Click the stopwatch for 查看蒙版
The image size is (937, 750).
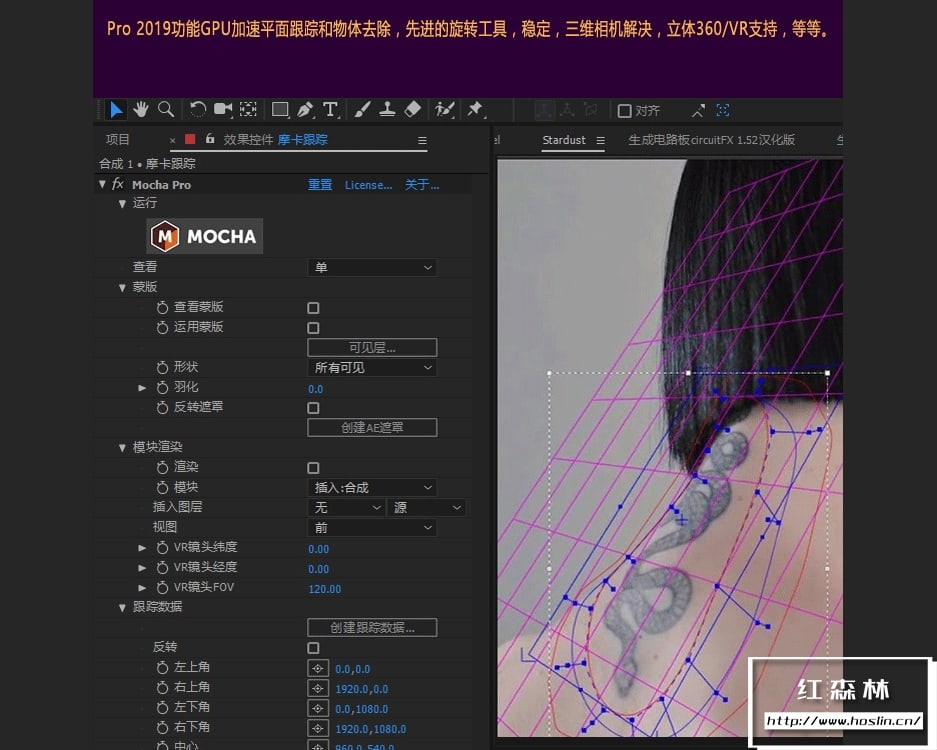(x=162, y=307)
